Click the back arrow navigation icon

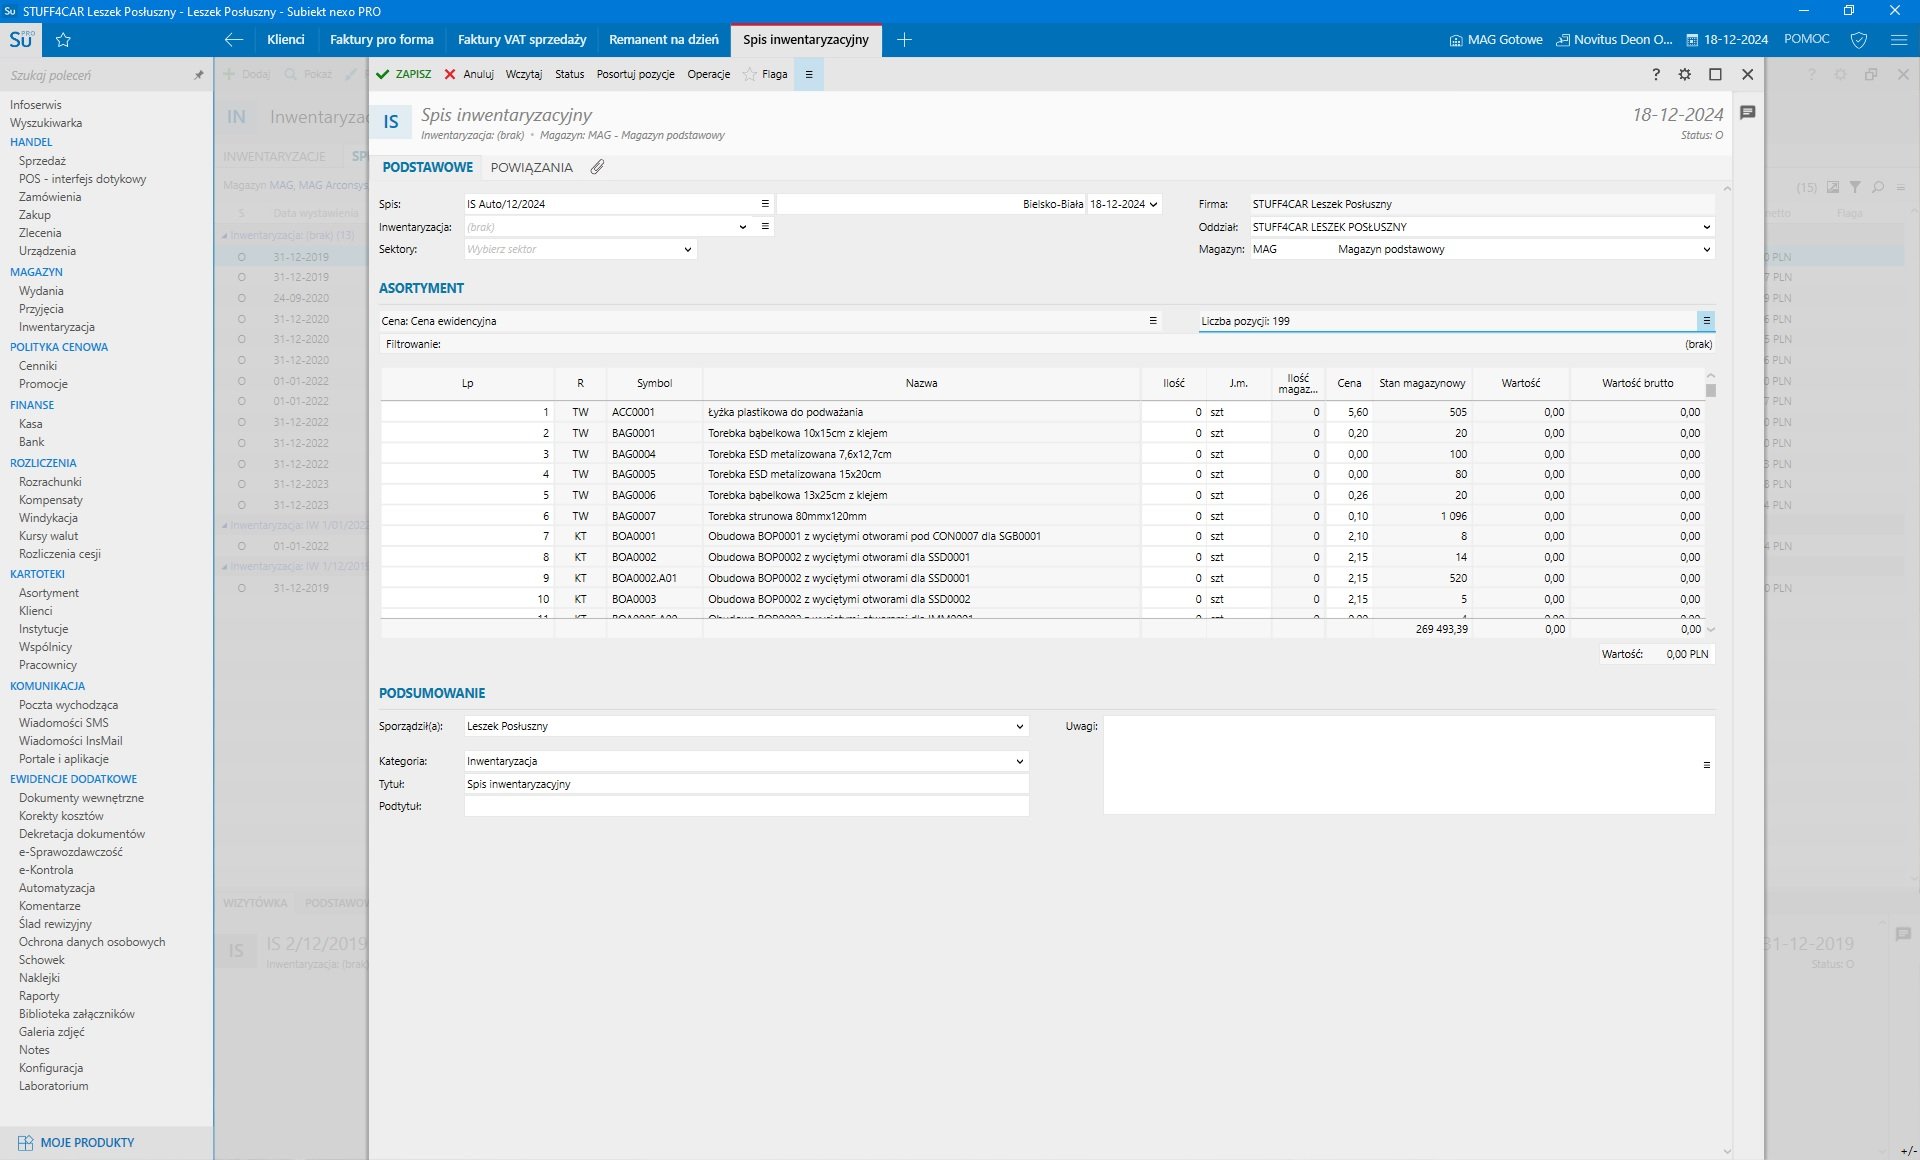[234, 40]
